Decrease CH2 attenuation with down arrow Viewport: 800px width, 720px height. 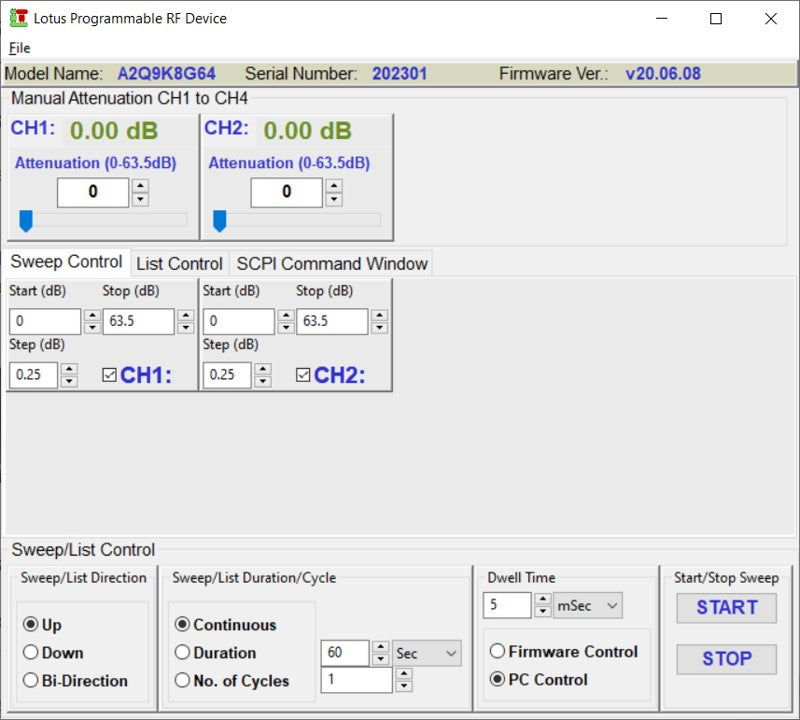[334, 199]
